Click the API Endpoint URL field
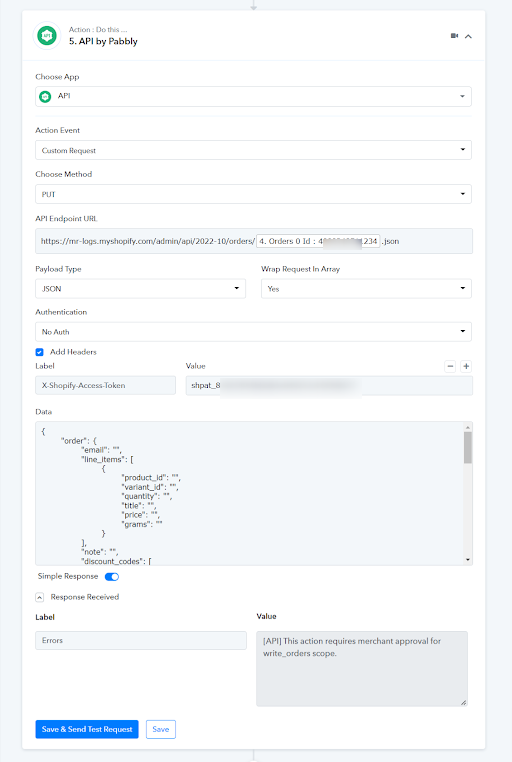512x762 pixels. [254, 241]
